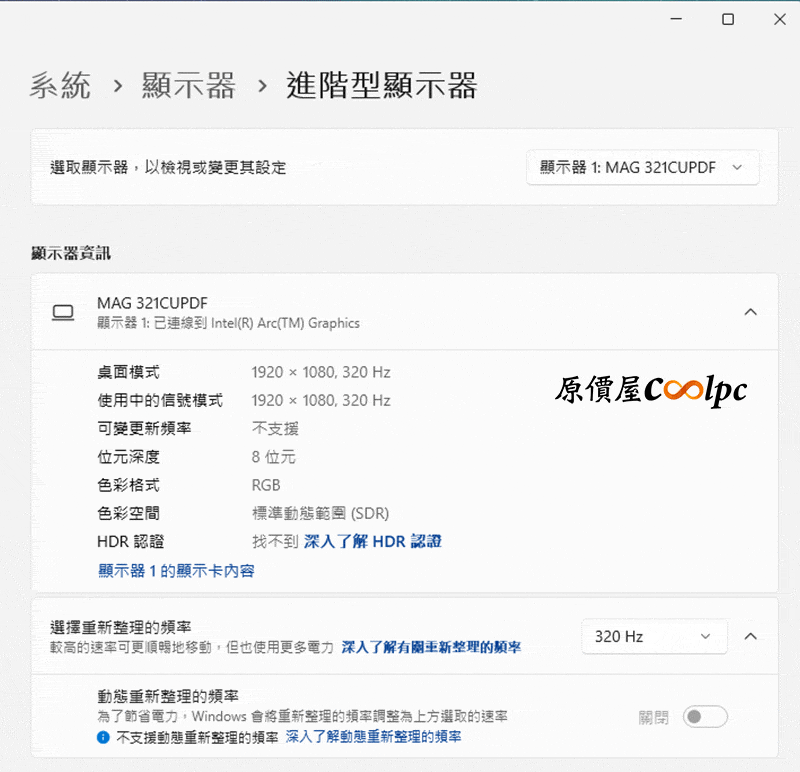The image size is (800, 772).
Task: Click the 深入了解有關重新整理的頻率 link
Action: point(431,648)
